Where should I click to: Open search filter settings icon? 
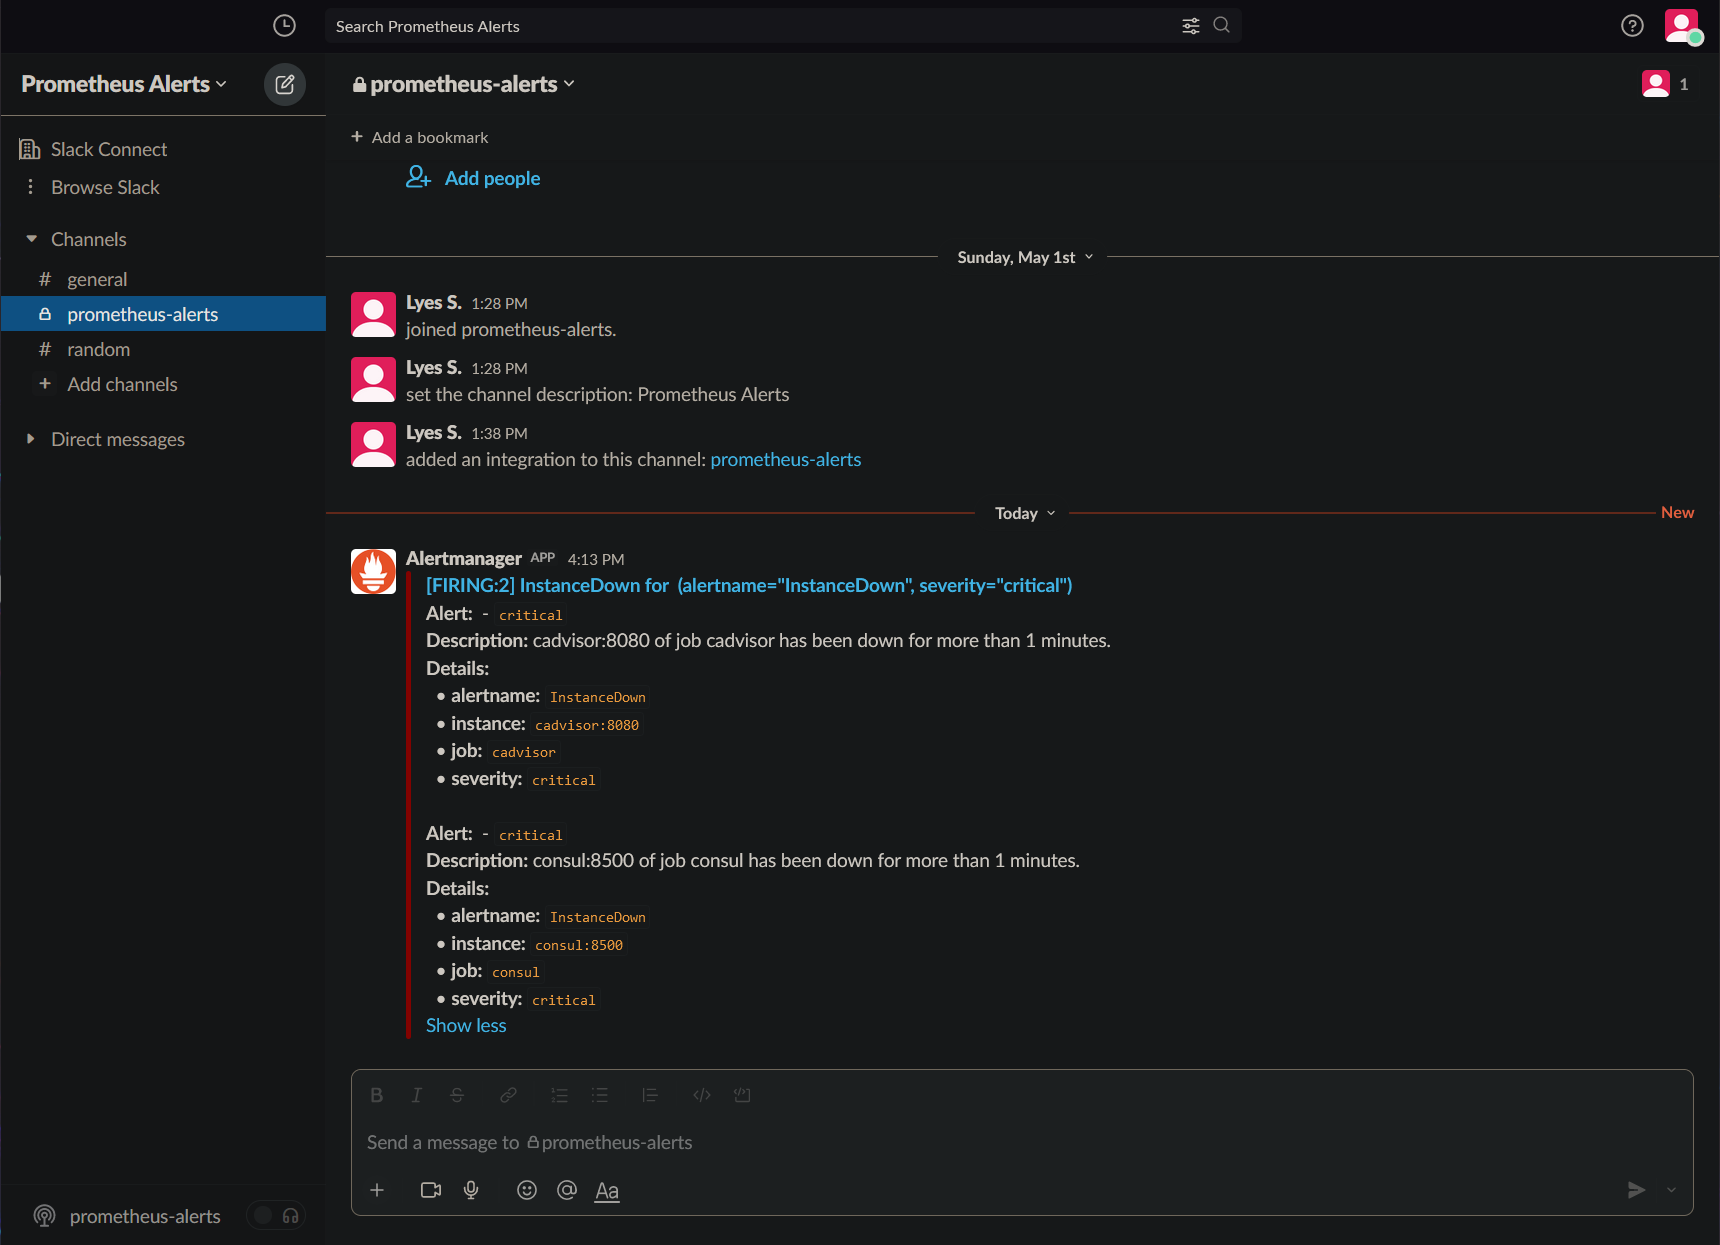(1191, 26)
